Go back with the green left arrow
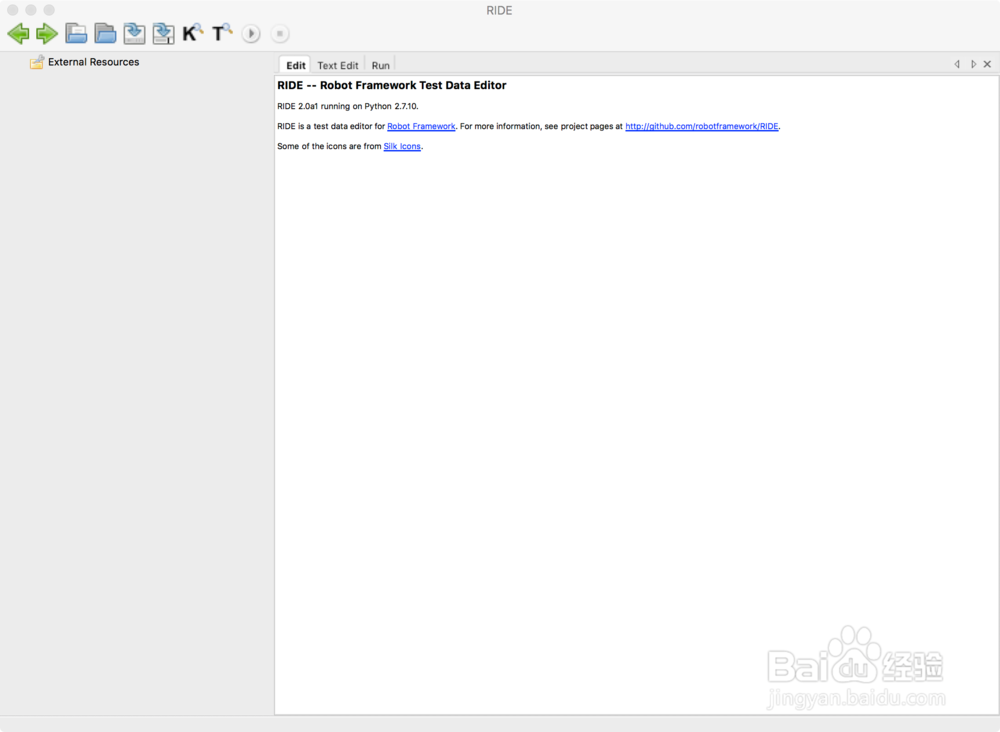This screenshot has height=732, width=1000. pos(18,33)
